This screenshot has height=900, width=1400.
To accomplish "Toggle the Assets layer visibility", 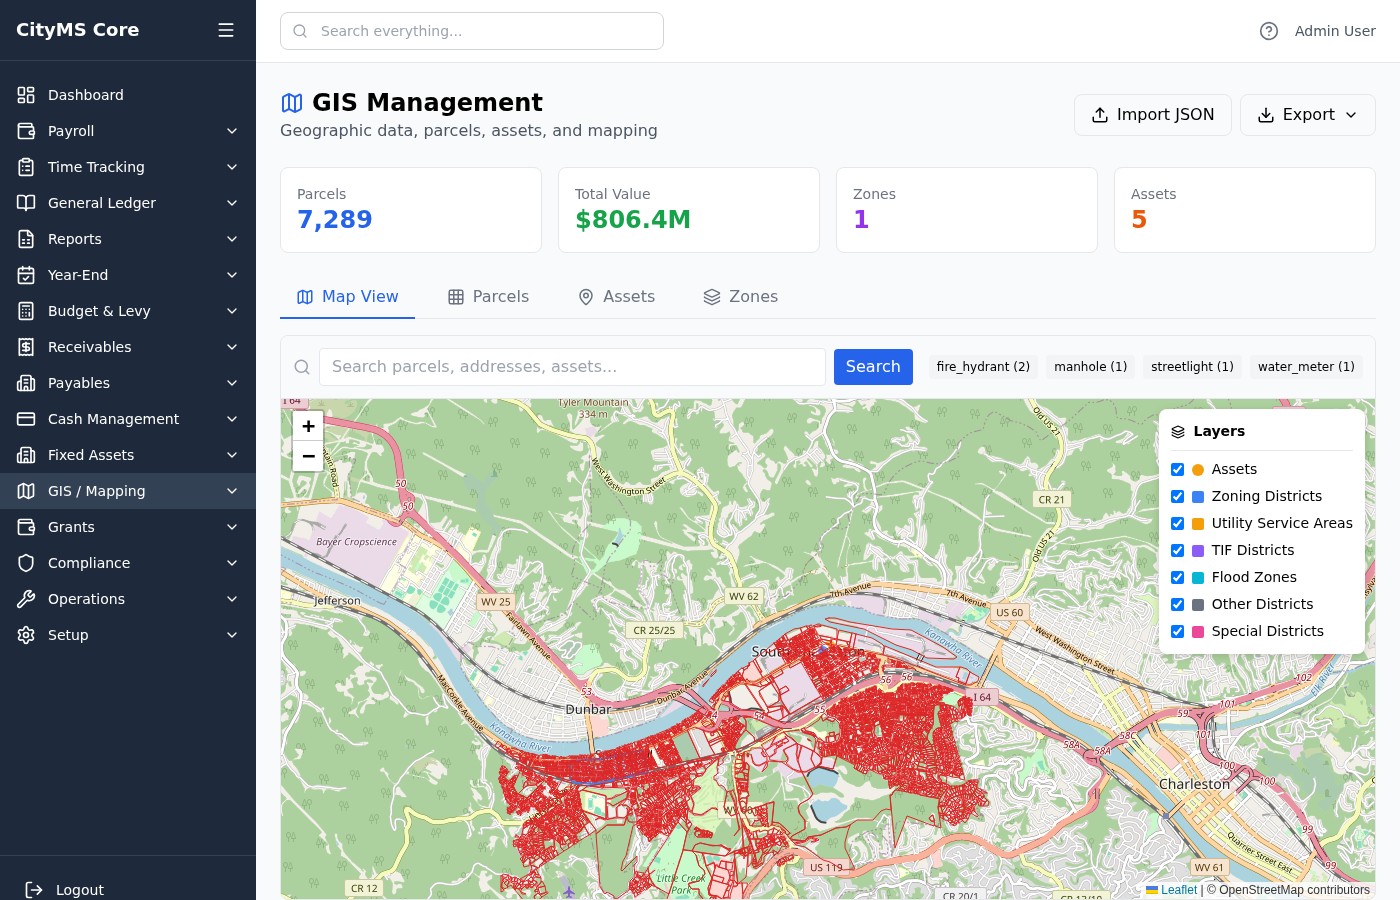I will (x=1177, y=469).
